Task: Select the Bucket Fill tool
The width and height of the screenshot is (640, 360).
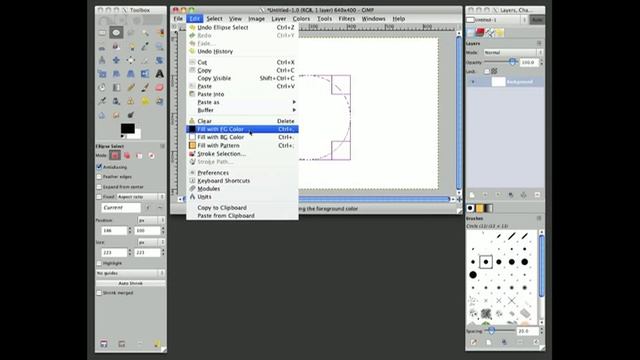Action: [x=102, y=87]
